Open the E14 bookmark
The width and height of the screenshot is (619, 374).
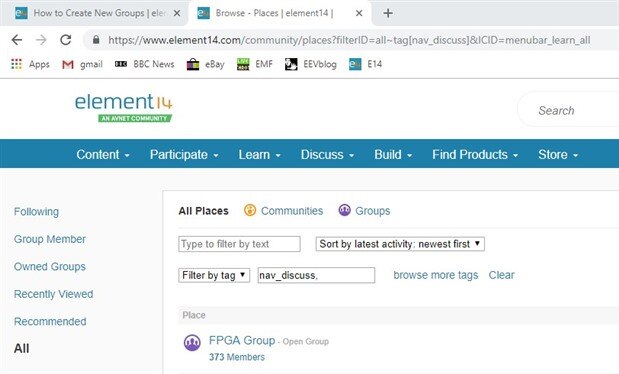click(x=366, y=64)
